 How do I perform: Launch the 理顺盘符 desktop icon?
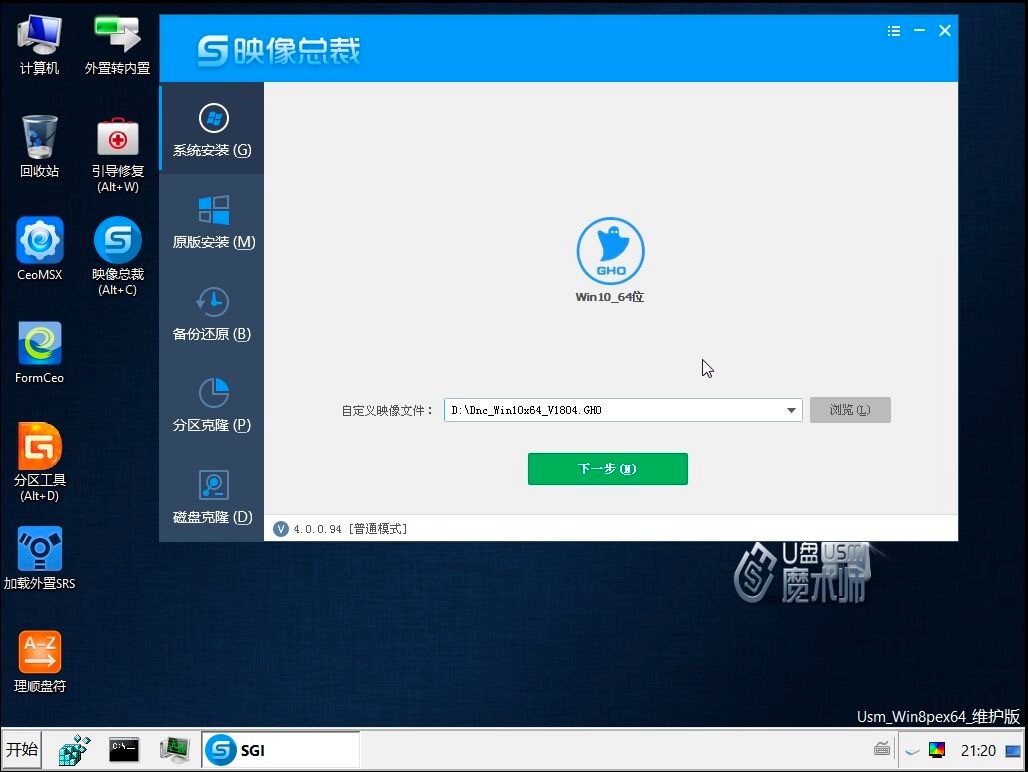coord(40,662)
